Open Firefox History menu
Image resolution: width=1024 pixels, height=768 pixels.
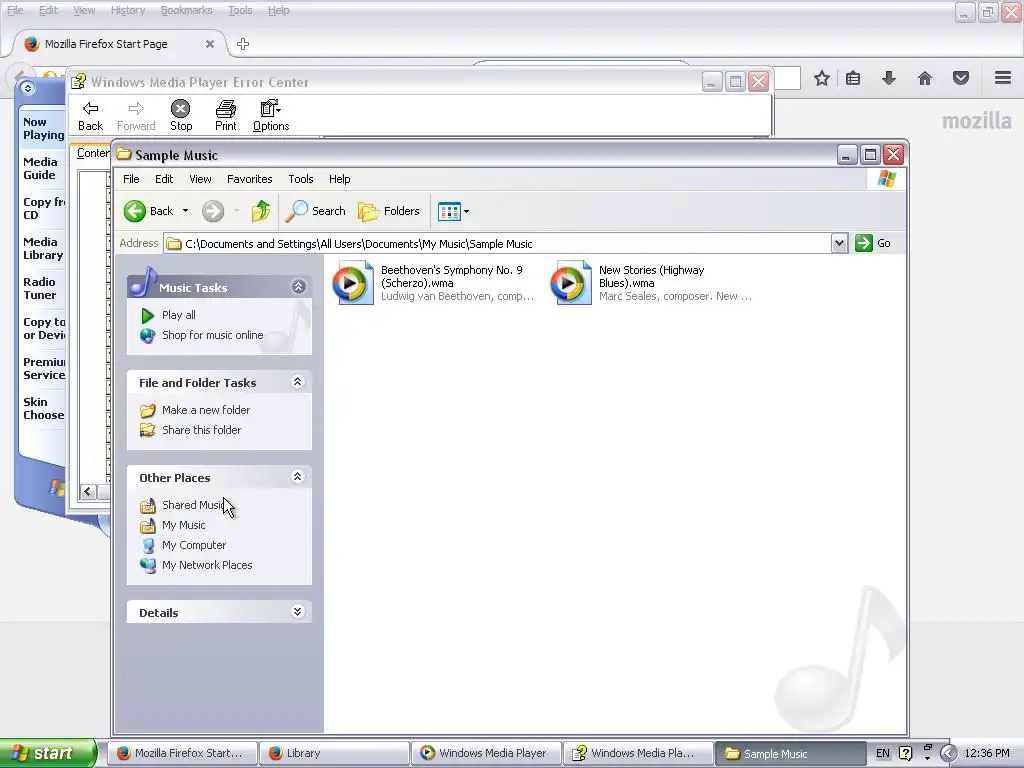tap(128, 10)
